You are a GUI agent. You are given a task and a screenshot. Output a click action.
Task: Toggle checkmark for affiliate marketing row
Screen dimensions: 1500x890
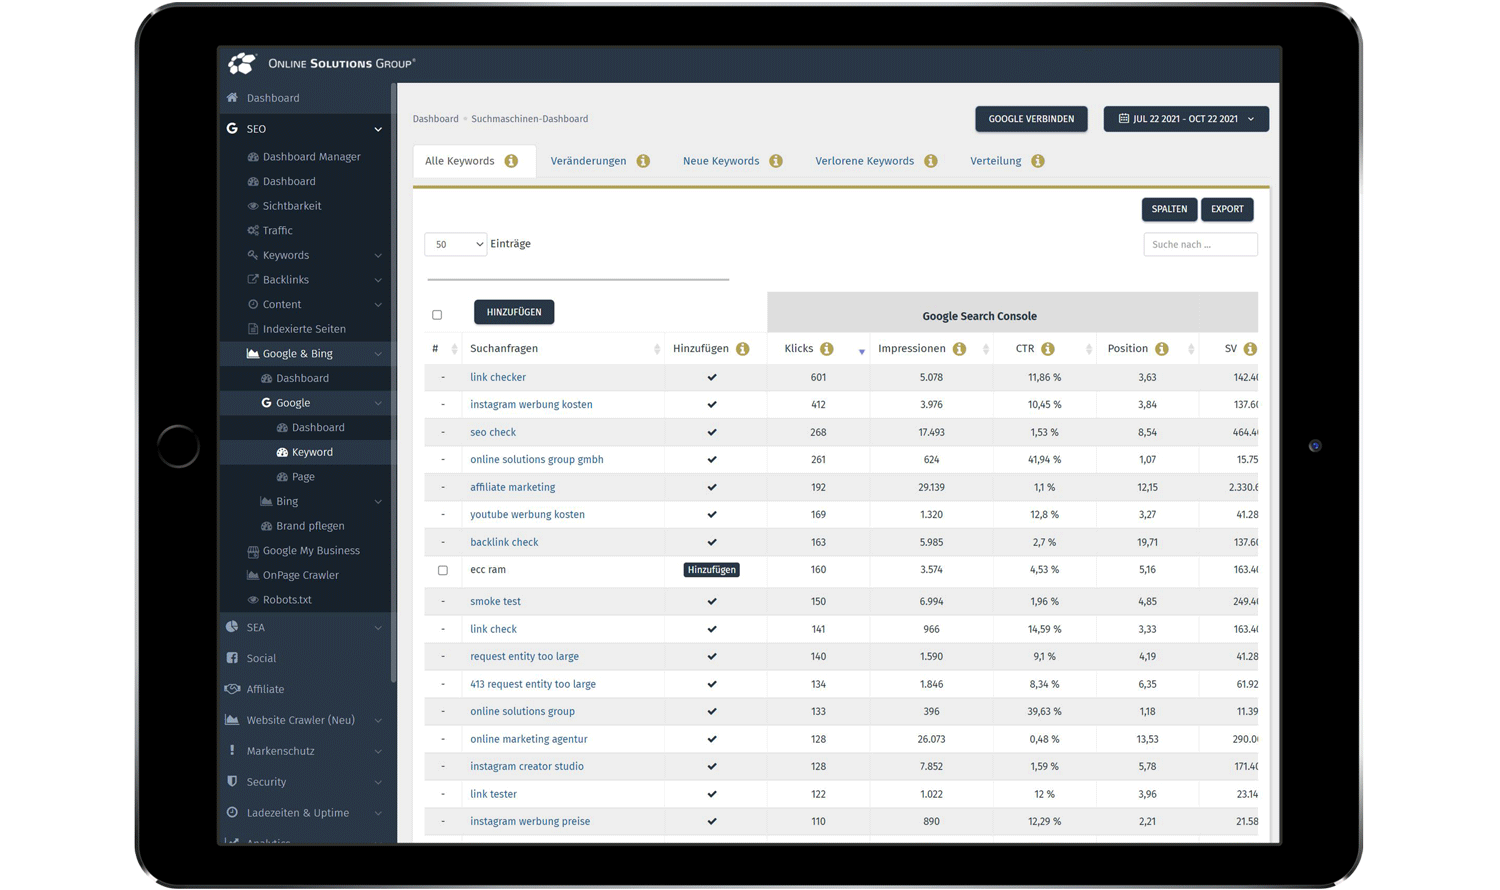click(712, 488)
